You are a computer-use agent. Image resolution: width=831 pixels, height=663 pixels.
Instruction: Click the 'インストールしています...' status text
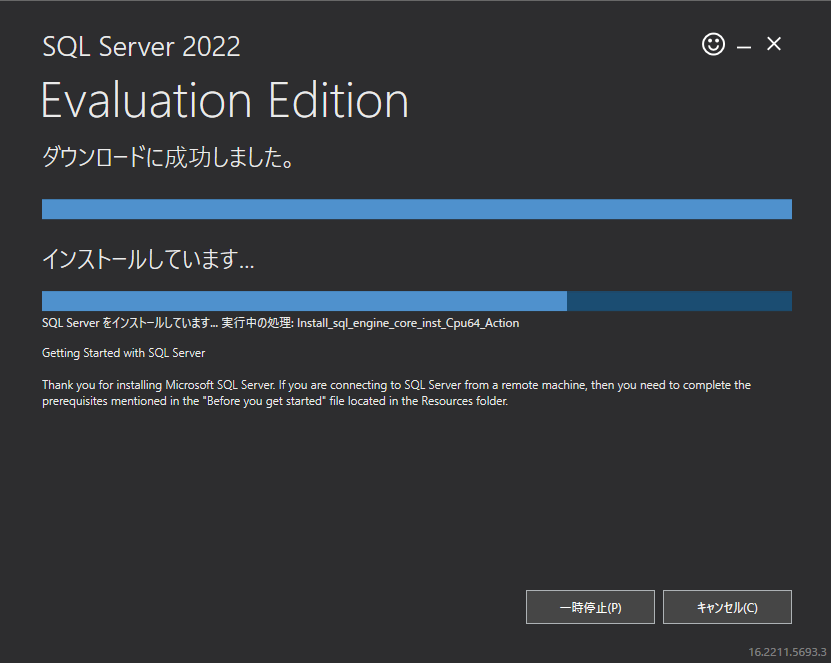point(148,259)
